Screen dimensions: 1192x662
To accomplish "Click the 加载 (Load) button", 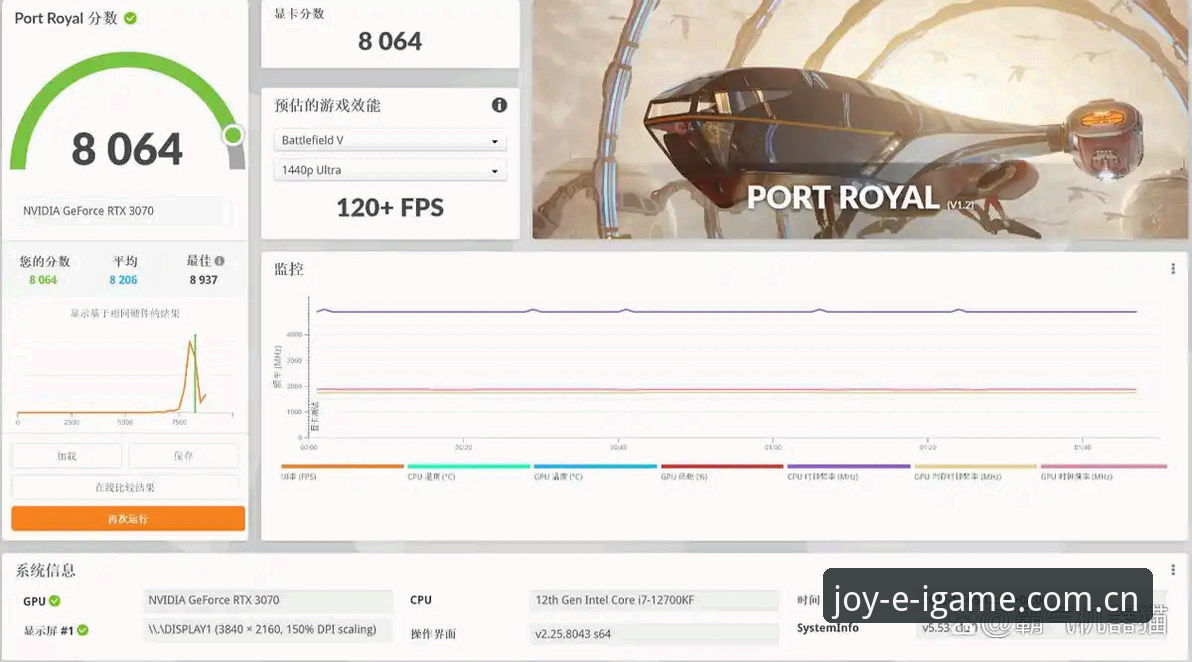I will tap(67, 456).
